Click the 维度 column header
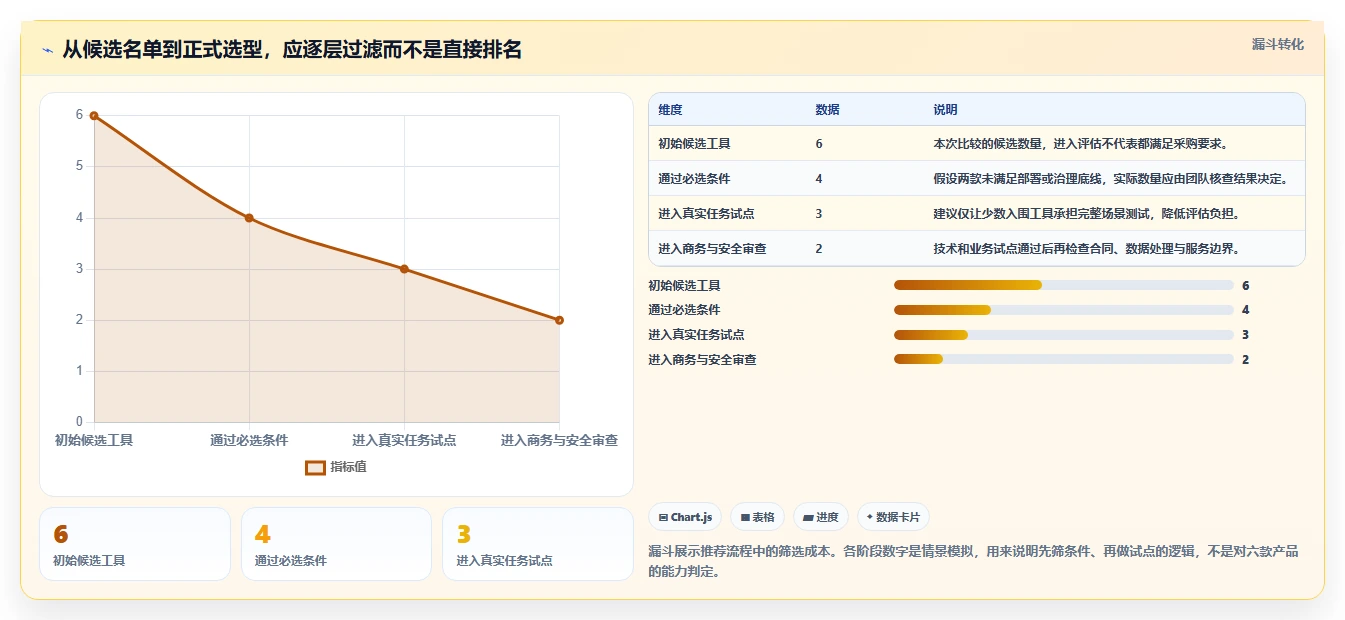 (x=670, y=110)
